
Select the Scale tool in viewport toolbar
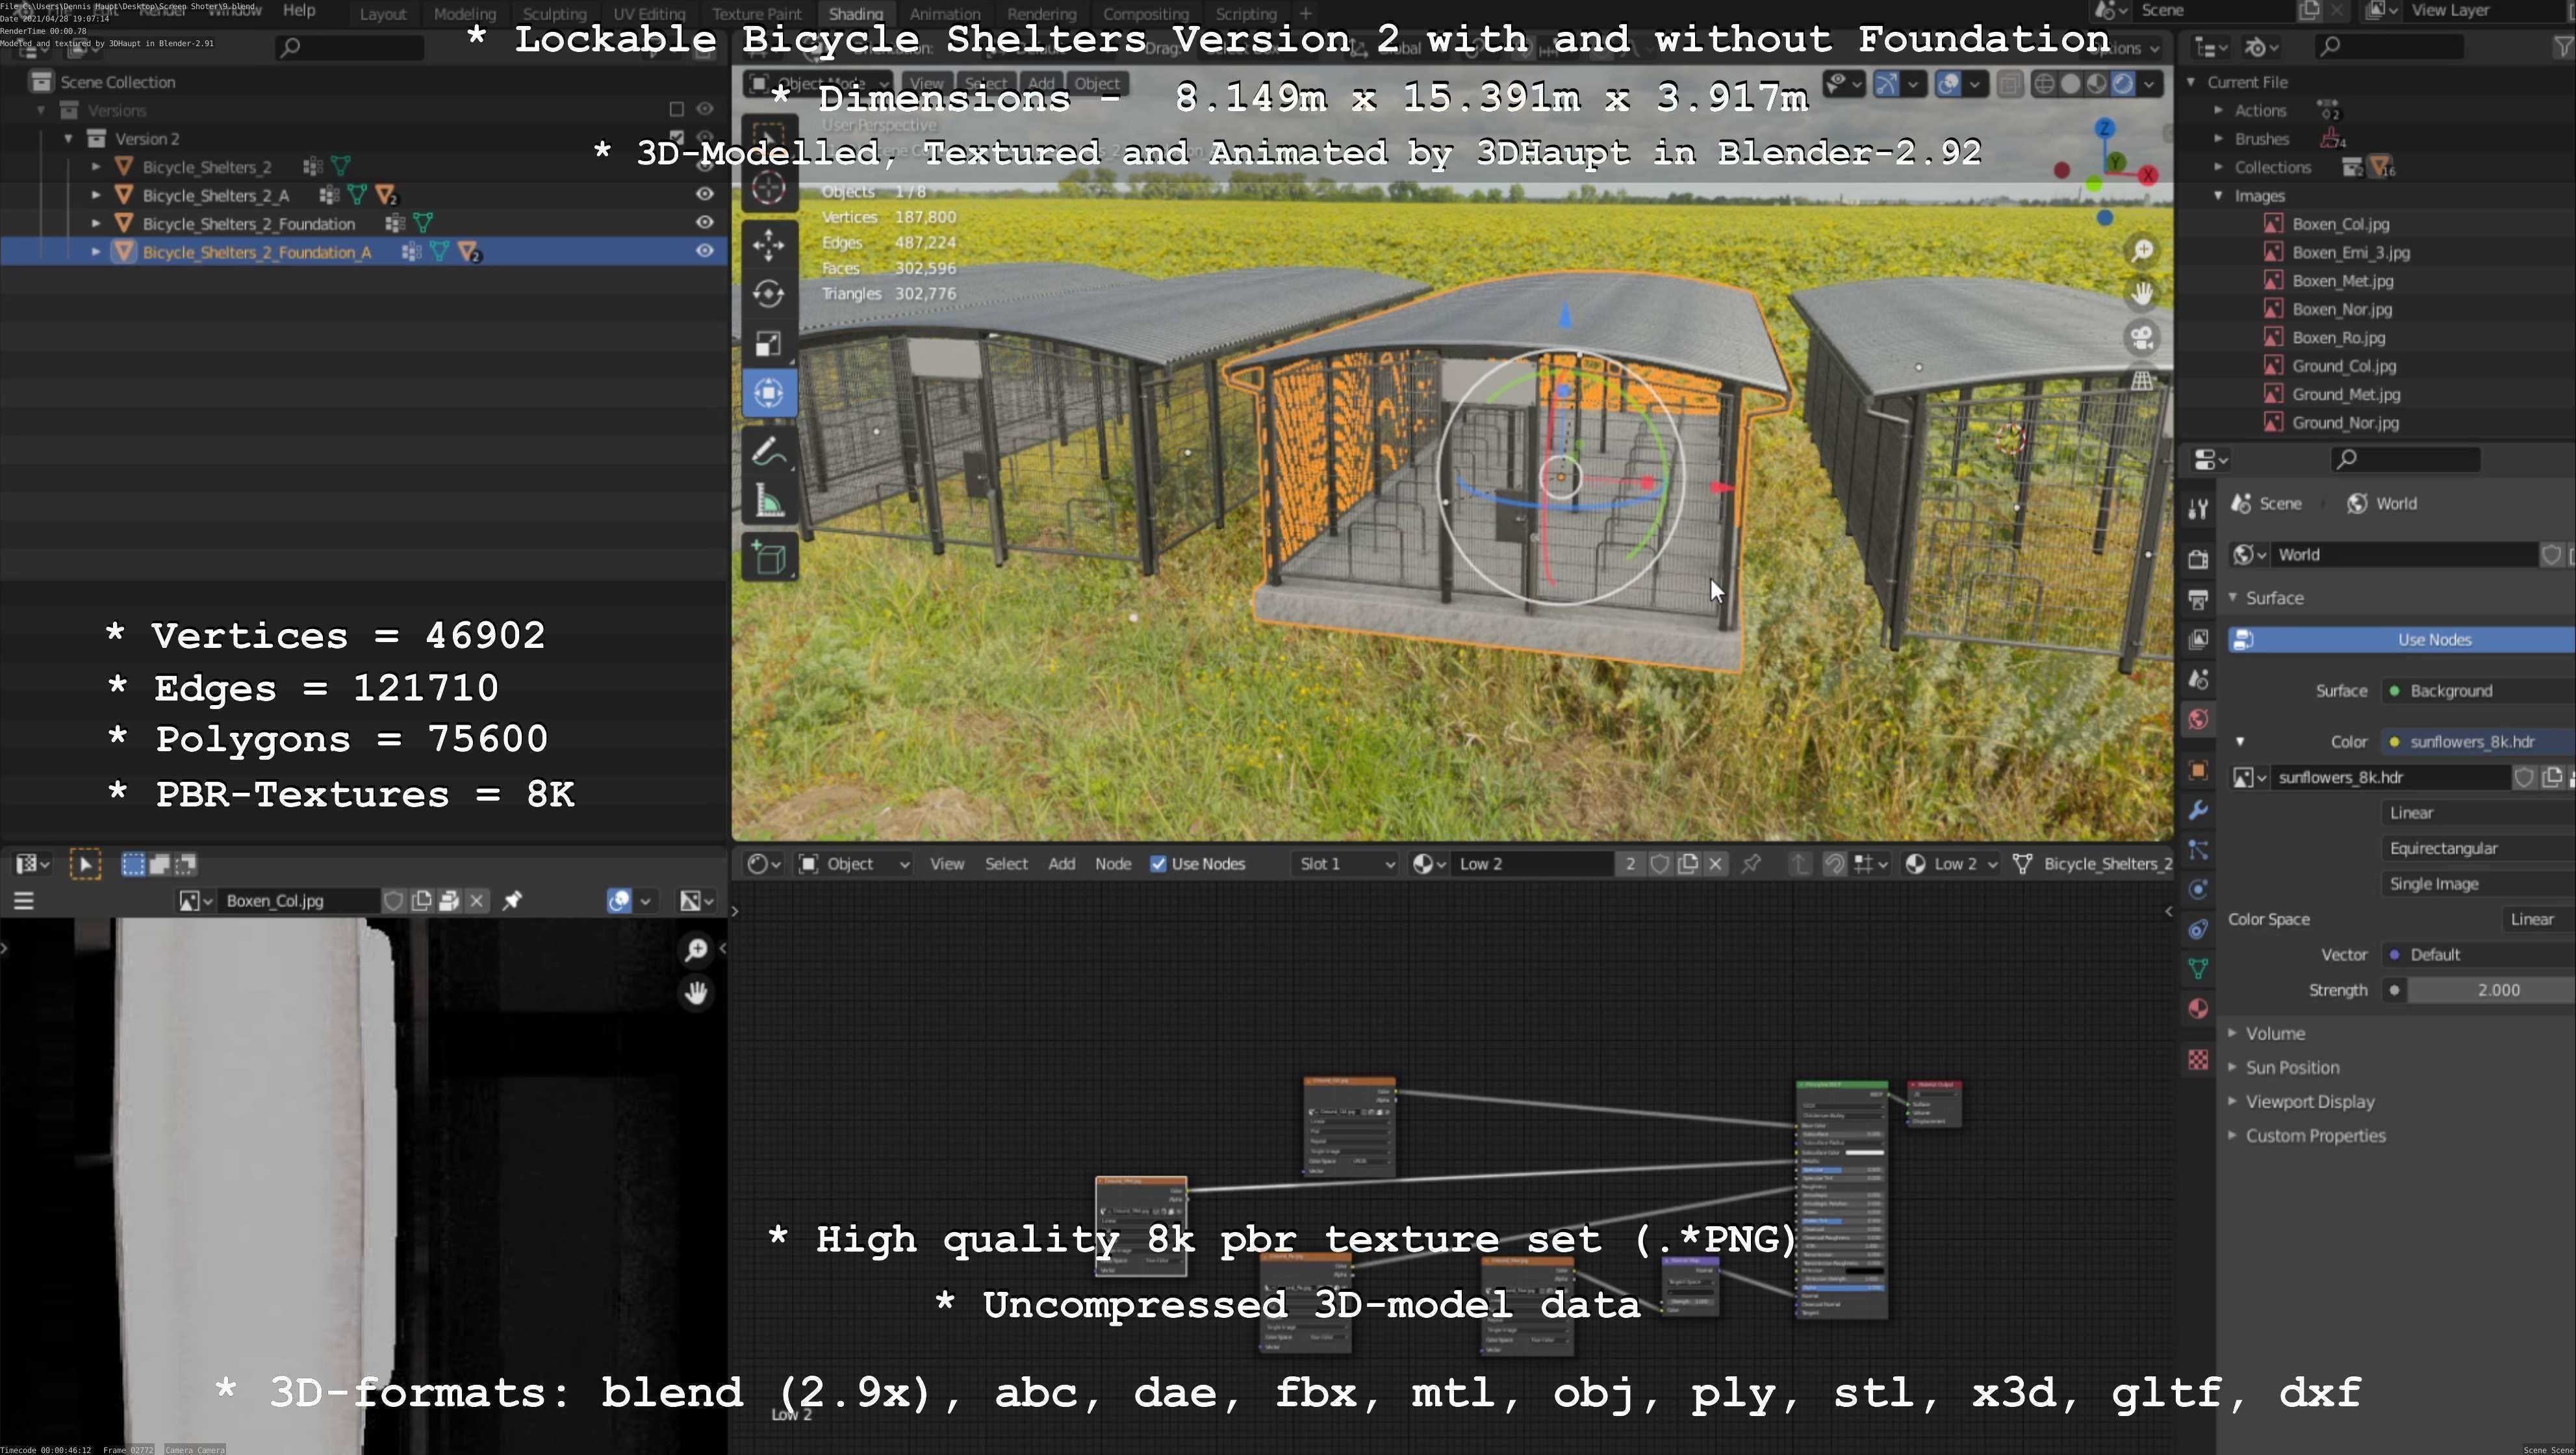(x=768, y=344)
